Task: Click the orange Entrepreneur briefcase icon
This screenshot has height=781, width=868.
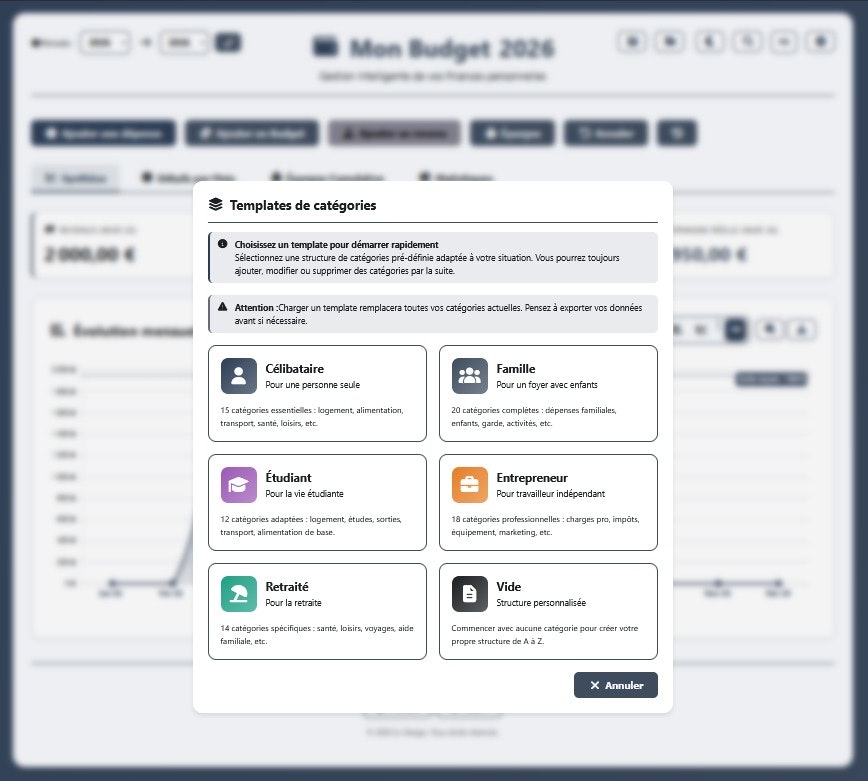Action: [x=470, y=485]
